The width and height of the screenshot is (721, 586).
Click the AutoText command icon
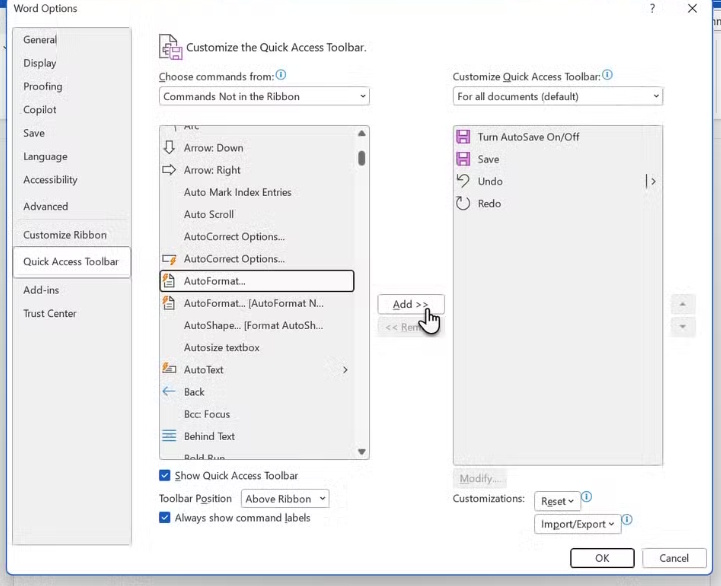click(169, 369)
